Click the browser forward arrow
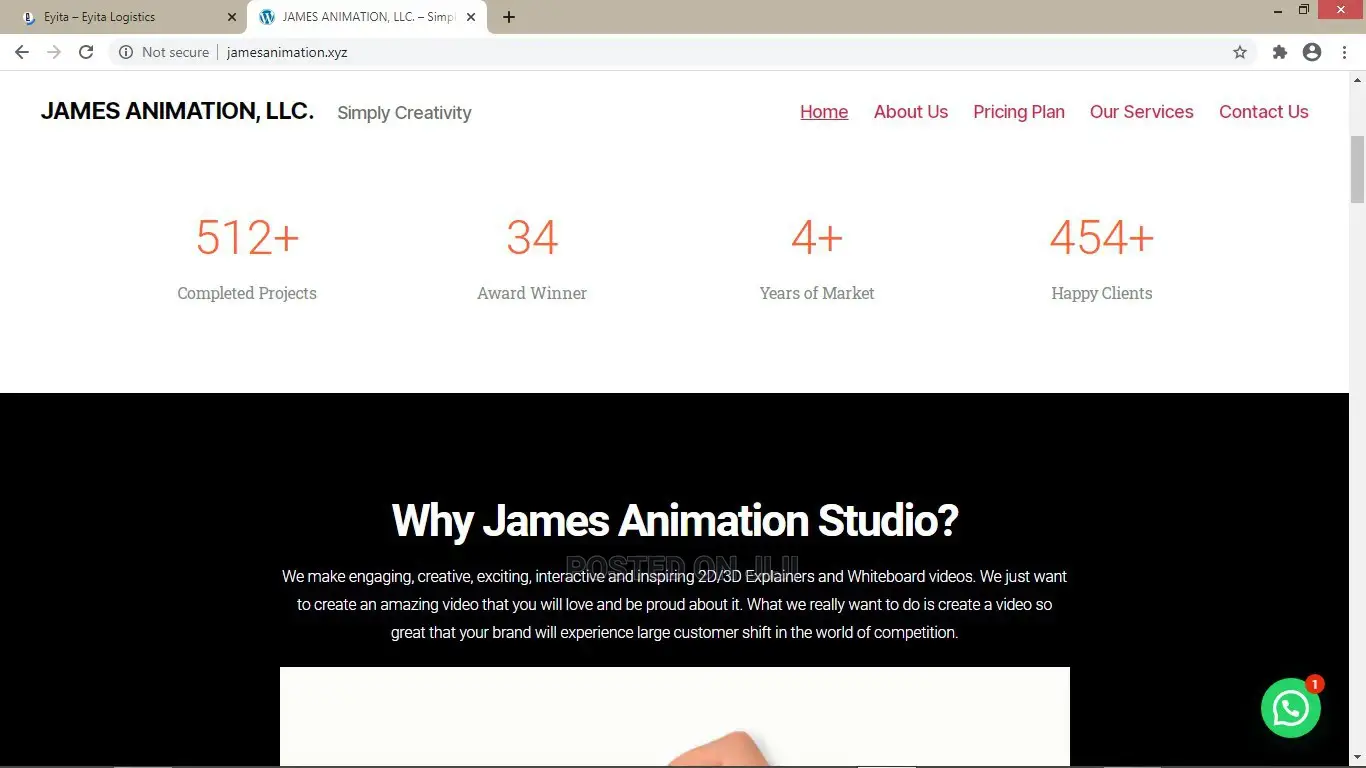Screen dimensions: 1366x768 coord(54,52)
